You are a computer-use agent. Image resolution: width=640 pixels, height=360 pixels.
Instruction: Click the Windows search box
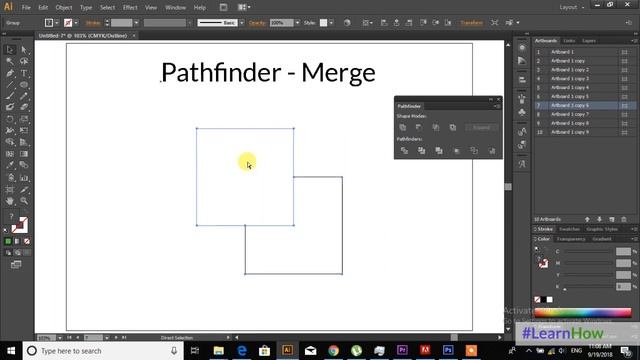click(103, 351)
